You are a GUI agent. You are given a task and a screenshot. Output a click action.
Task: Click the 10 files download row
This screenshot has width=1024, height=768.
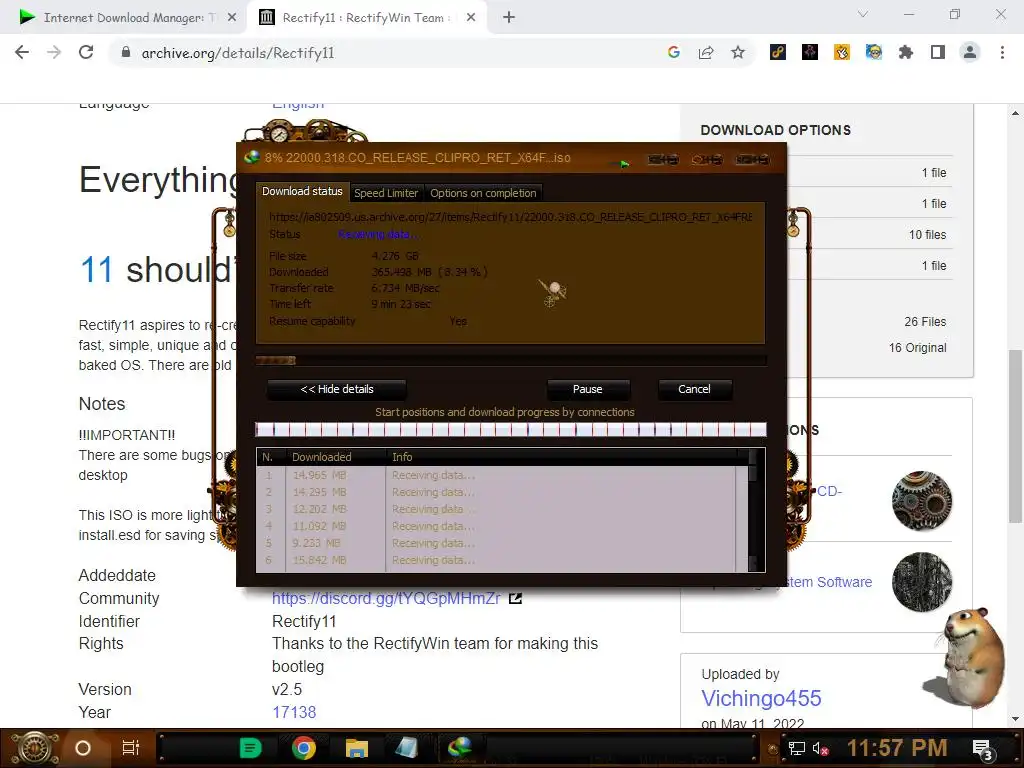(x=927, y=234)
